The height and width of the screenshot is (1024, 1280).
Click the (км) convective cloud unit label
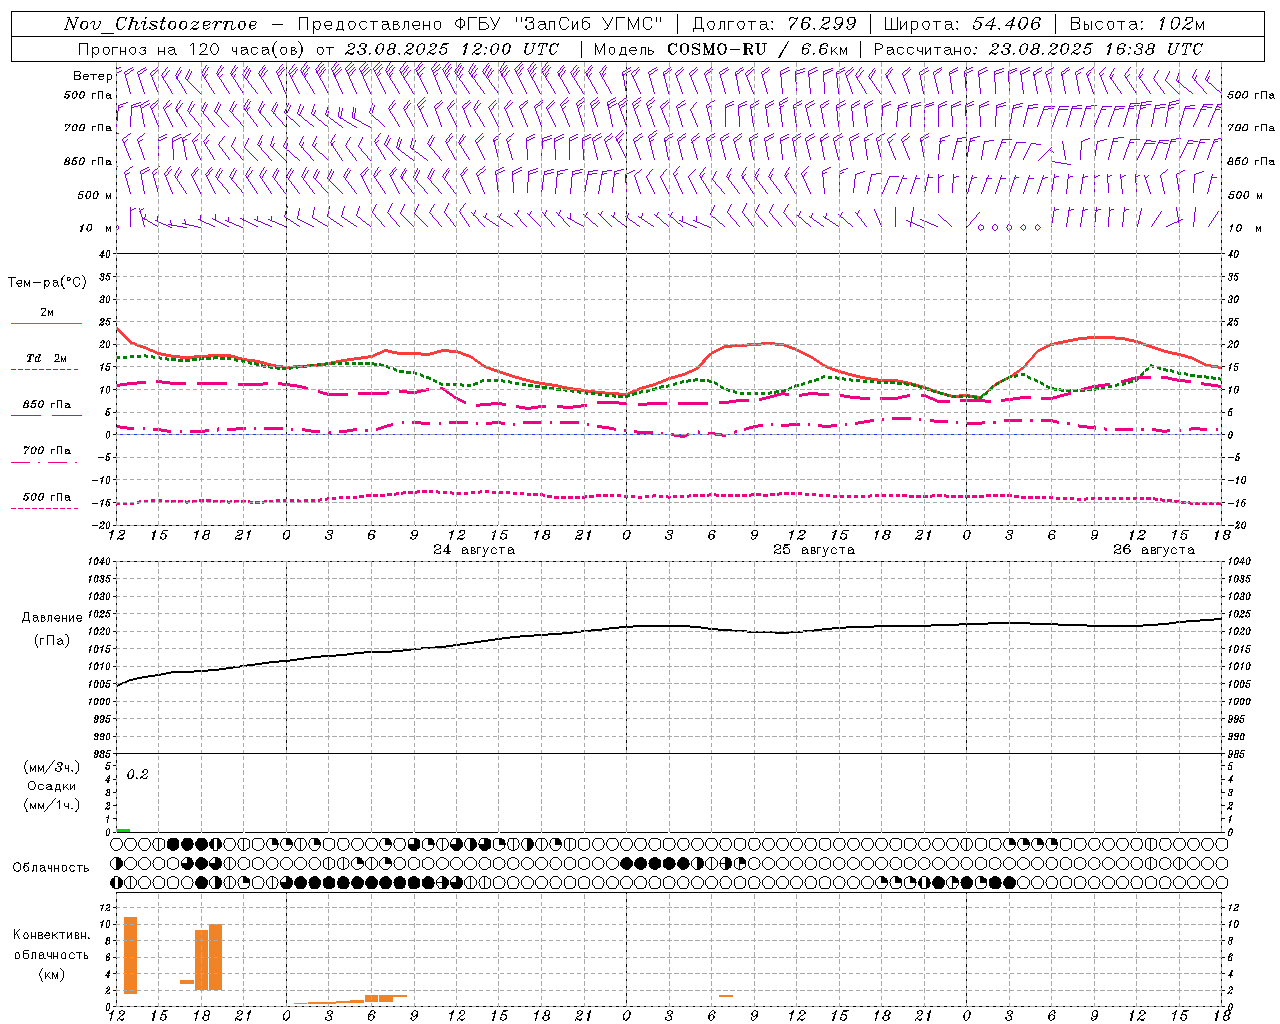tap(52, 974)
